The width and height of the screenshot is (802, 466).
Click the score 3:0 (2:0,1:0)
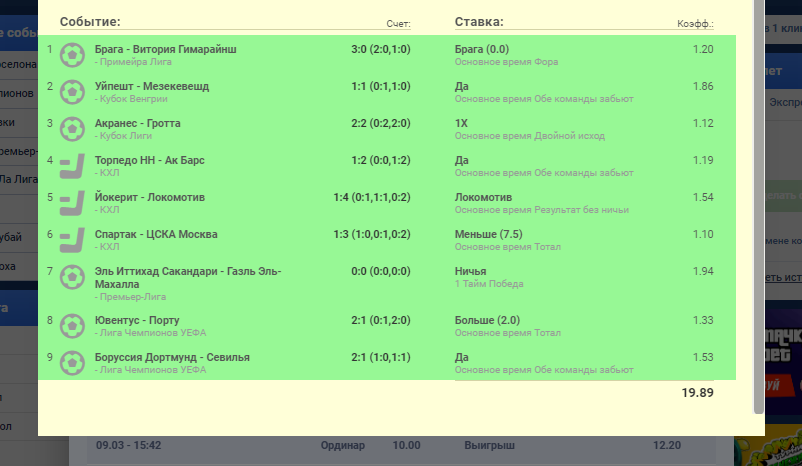[381, 49]
